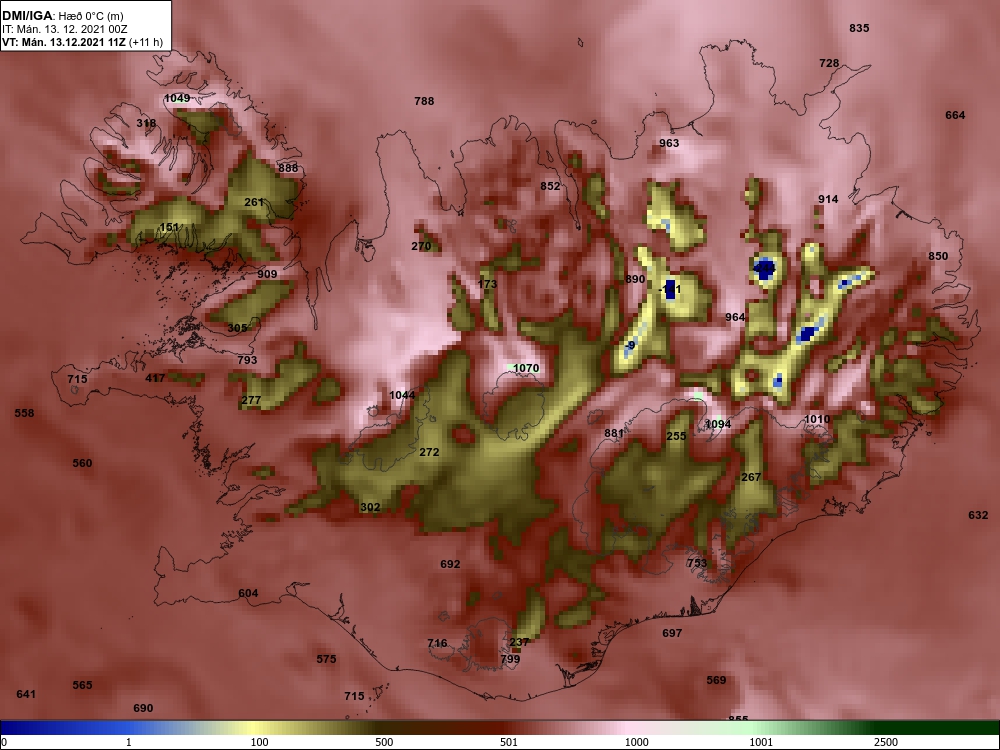Screen dimensions: 1000x750
Task: Click the pale yellow band of the color scale
Action: click(x=255, y=728)
